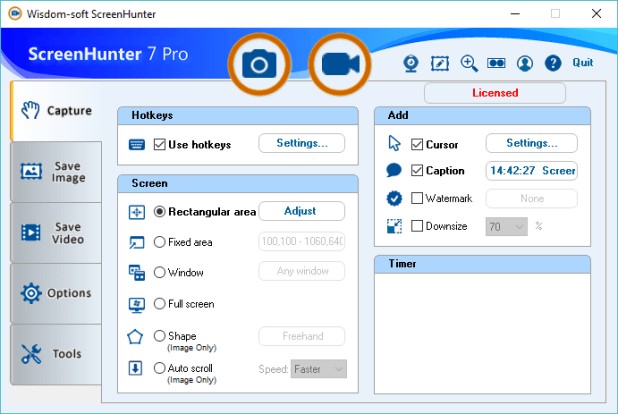Click the Licensed button
Viewport: 618px width, 414px height.
[x=495, y=93]
